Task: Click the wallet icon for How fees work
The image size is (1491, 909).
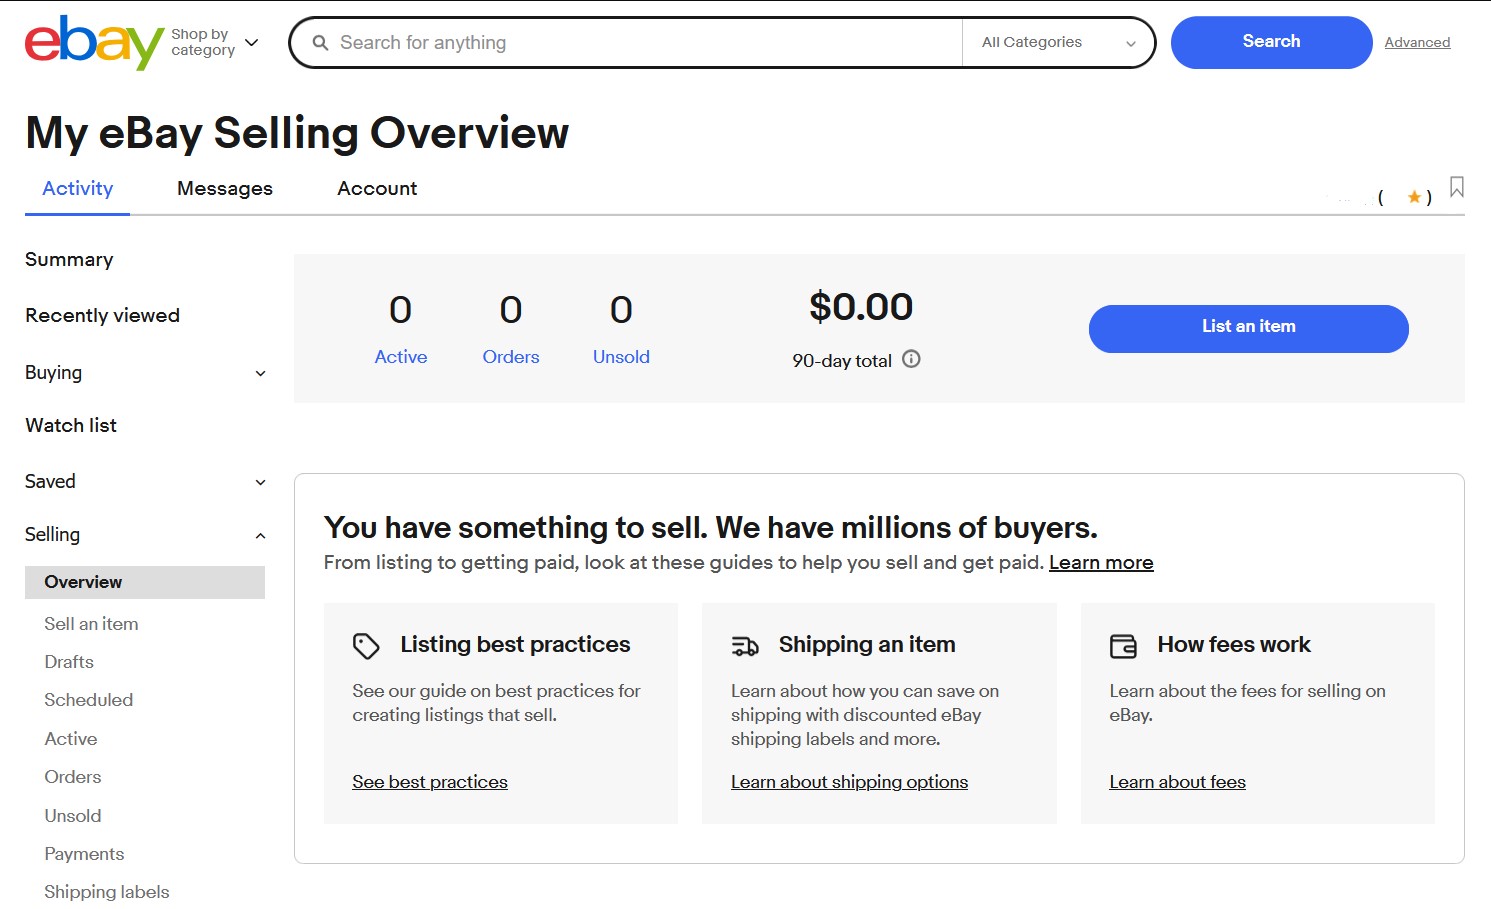Action: click(1123, 646)
